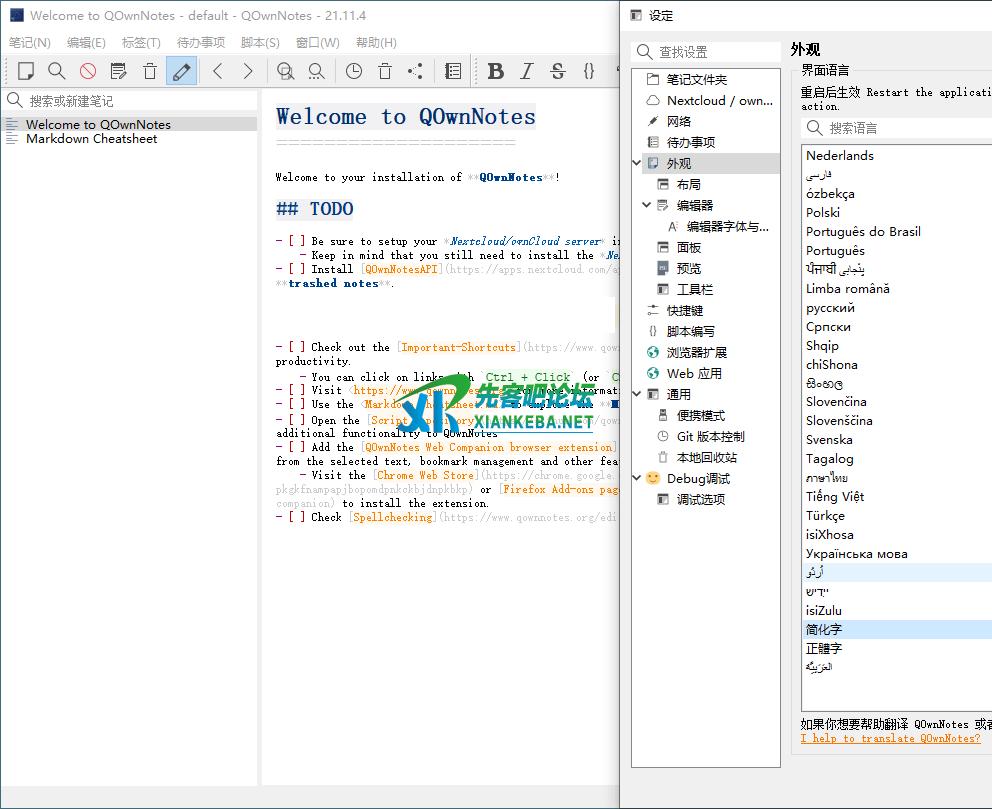Apply bold formatting with B icon
Image resolution: width=992 pixels, height=809 pixels.
coord(496,71)
